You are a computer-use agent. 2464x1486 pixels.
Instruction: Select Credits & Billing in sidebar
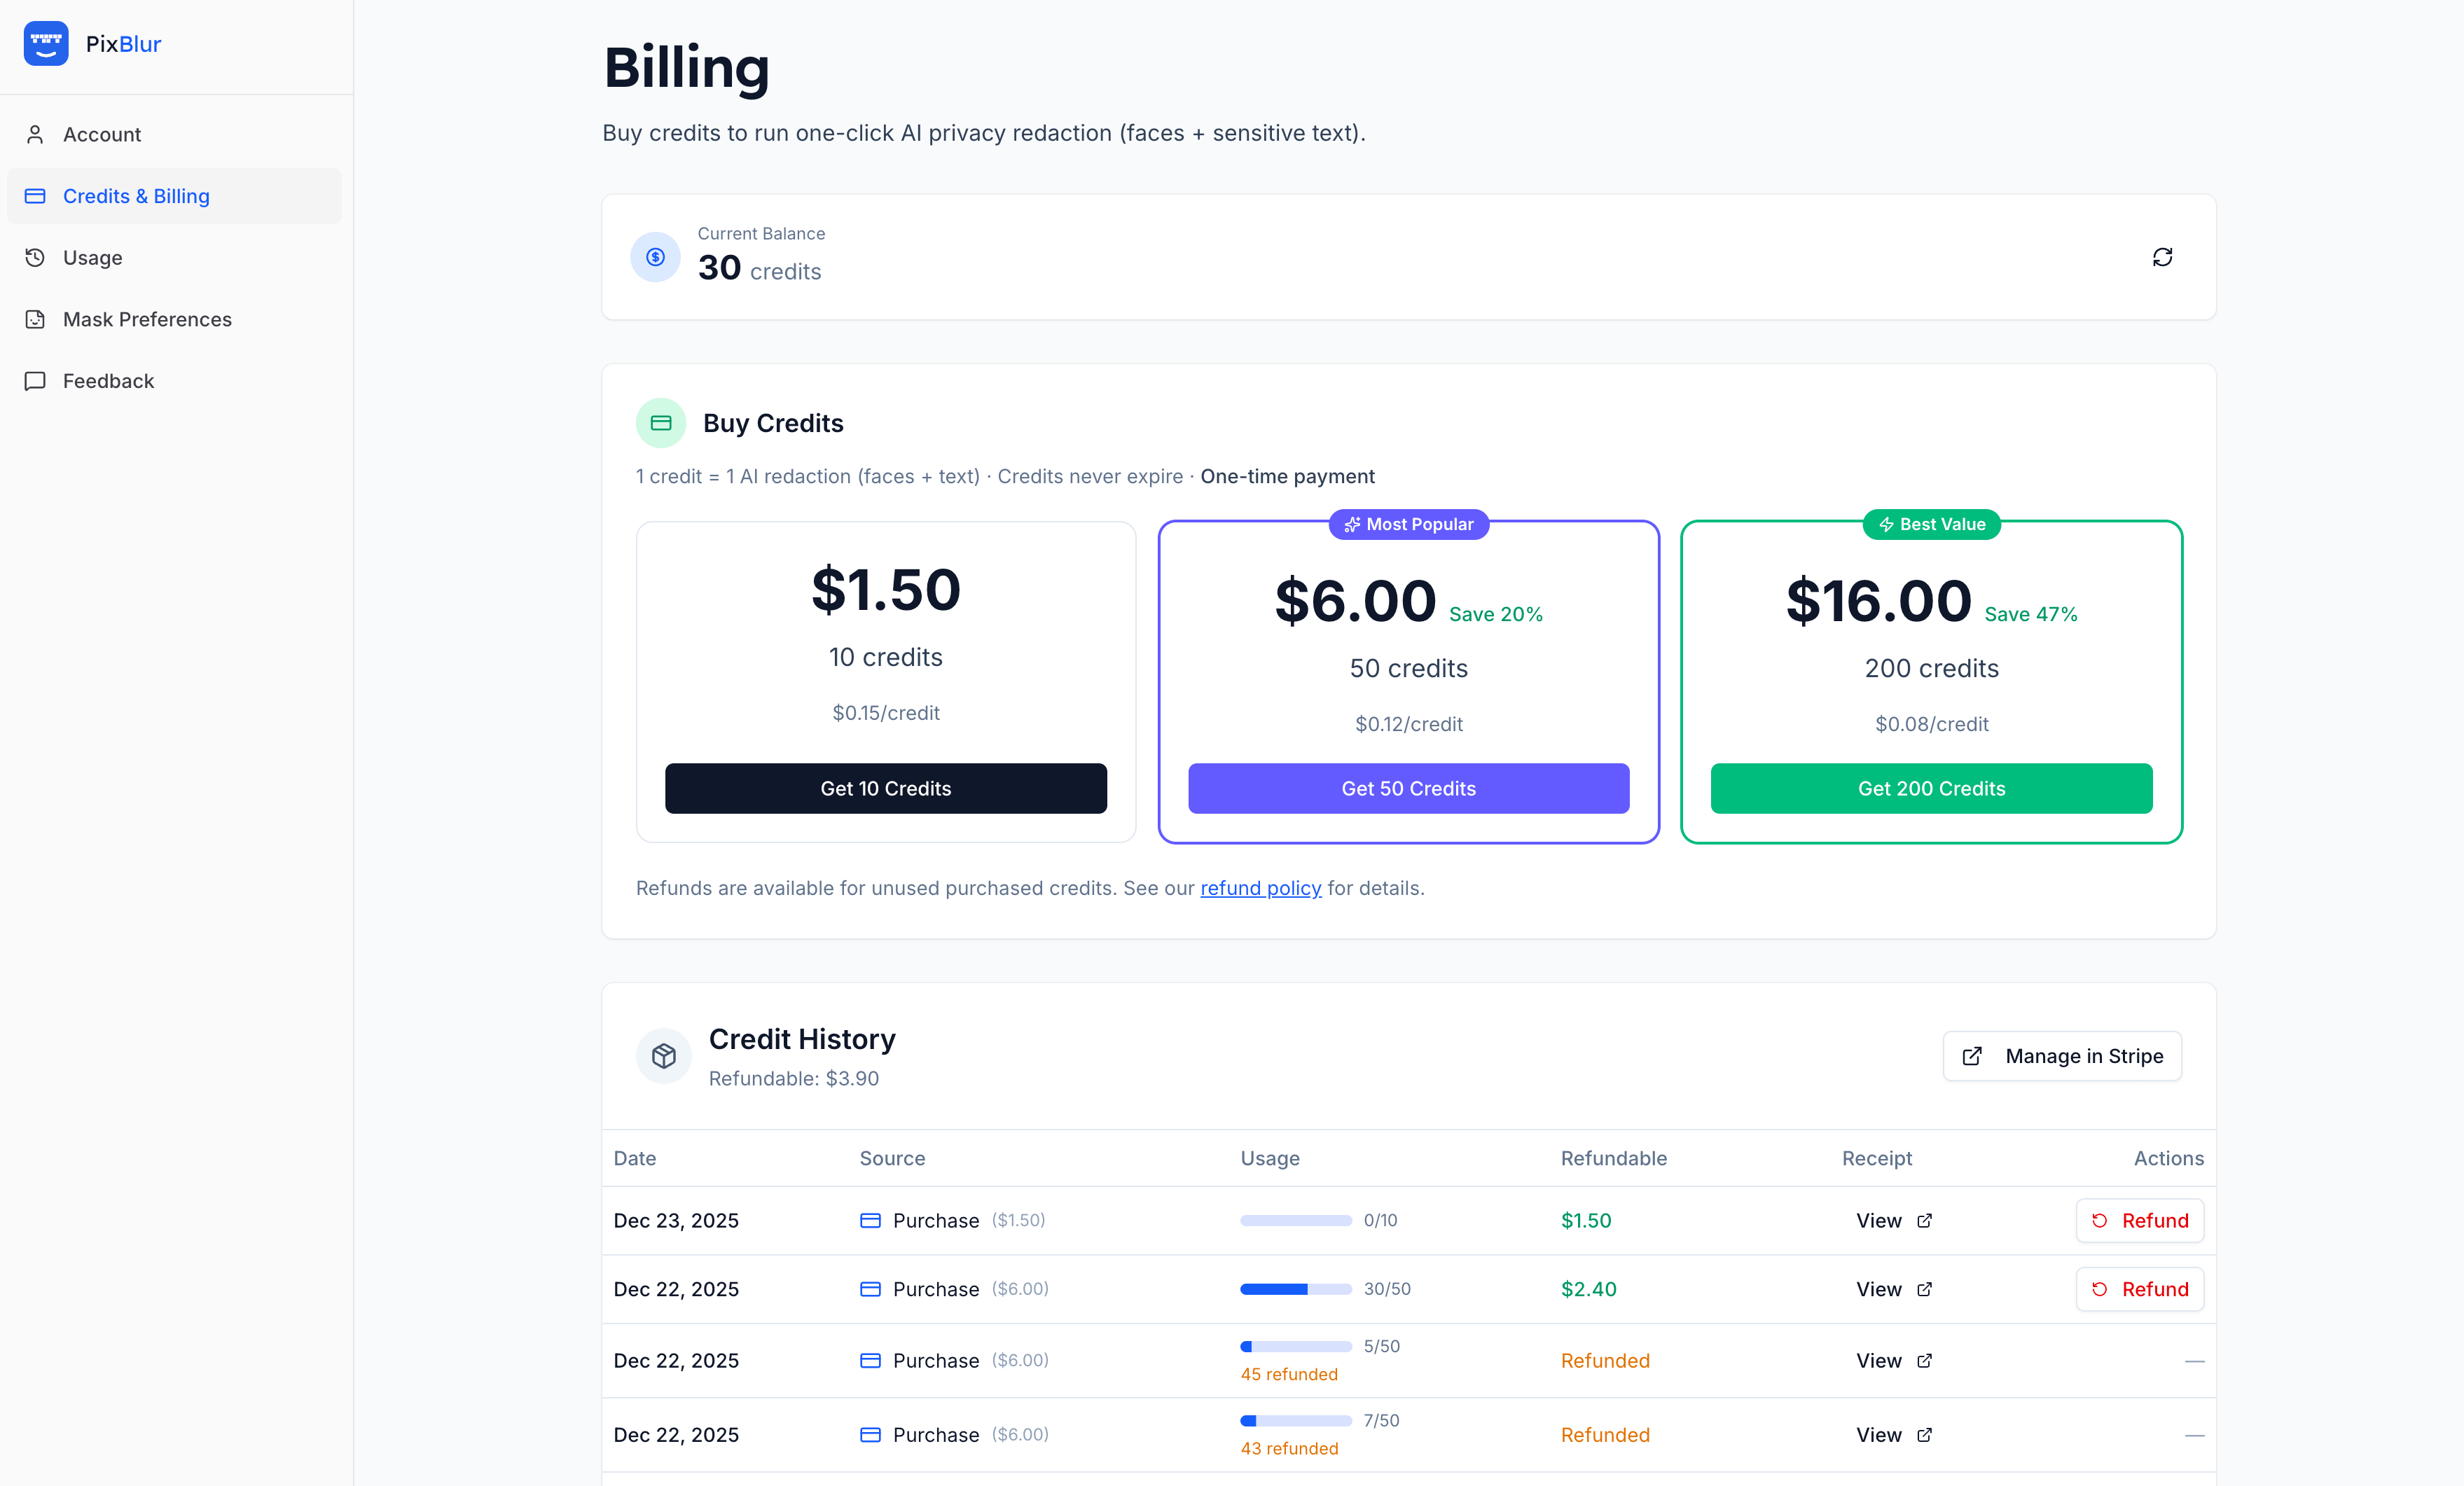[x=136, y=196]
